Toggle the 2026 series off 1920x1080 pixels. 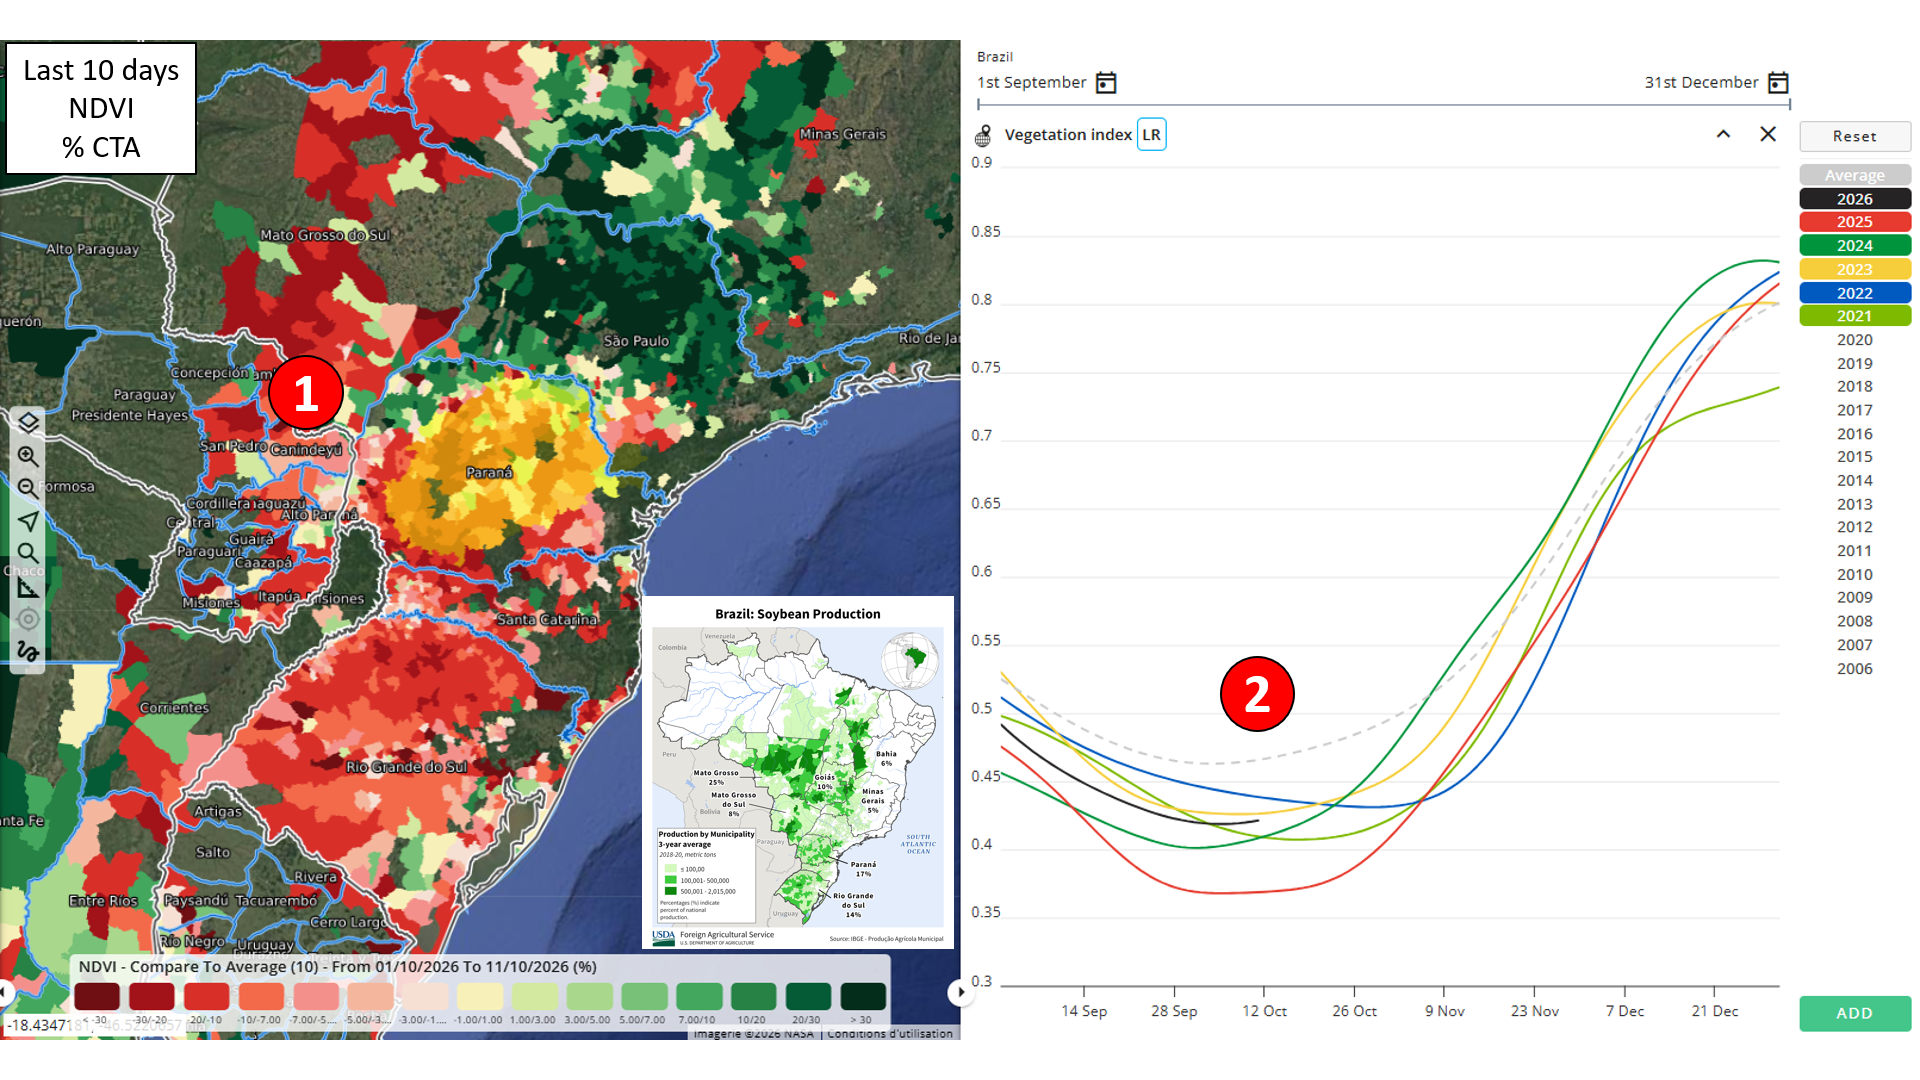[1855, 199]
